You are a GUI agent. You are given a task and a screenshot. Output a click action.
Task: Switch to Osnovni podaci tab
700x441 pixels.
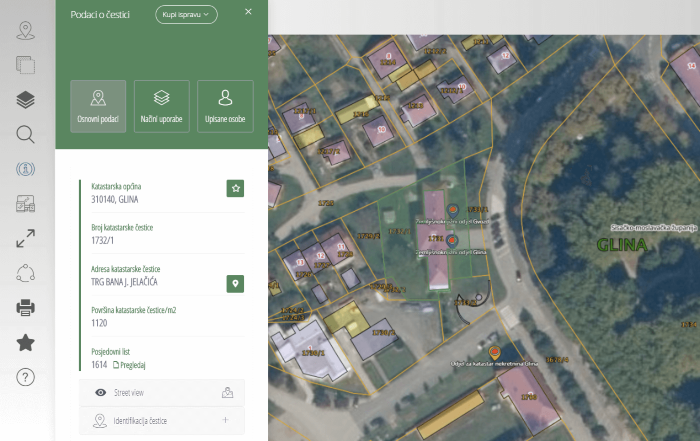pyautogui.click(x=98, y=106)
